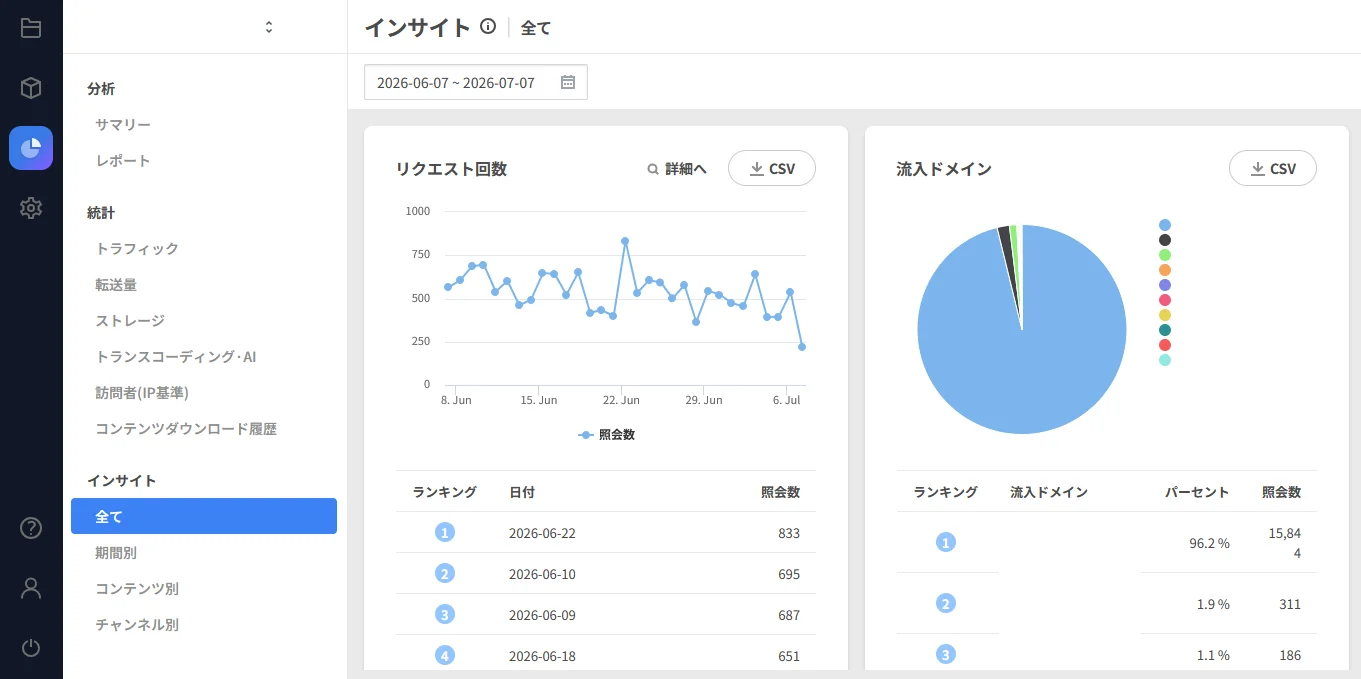Open the settings gear icon

(31, 208)
